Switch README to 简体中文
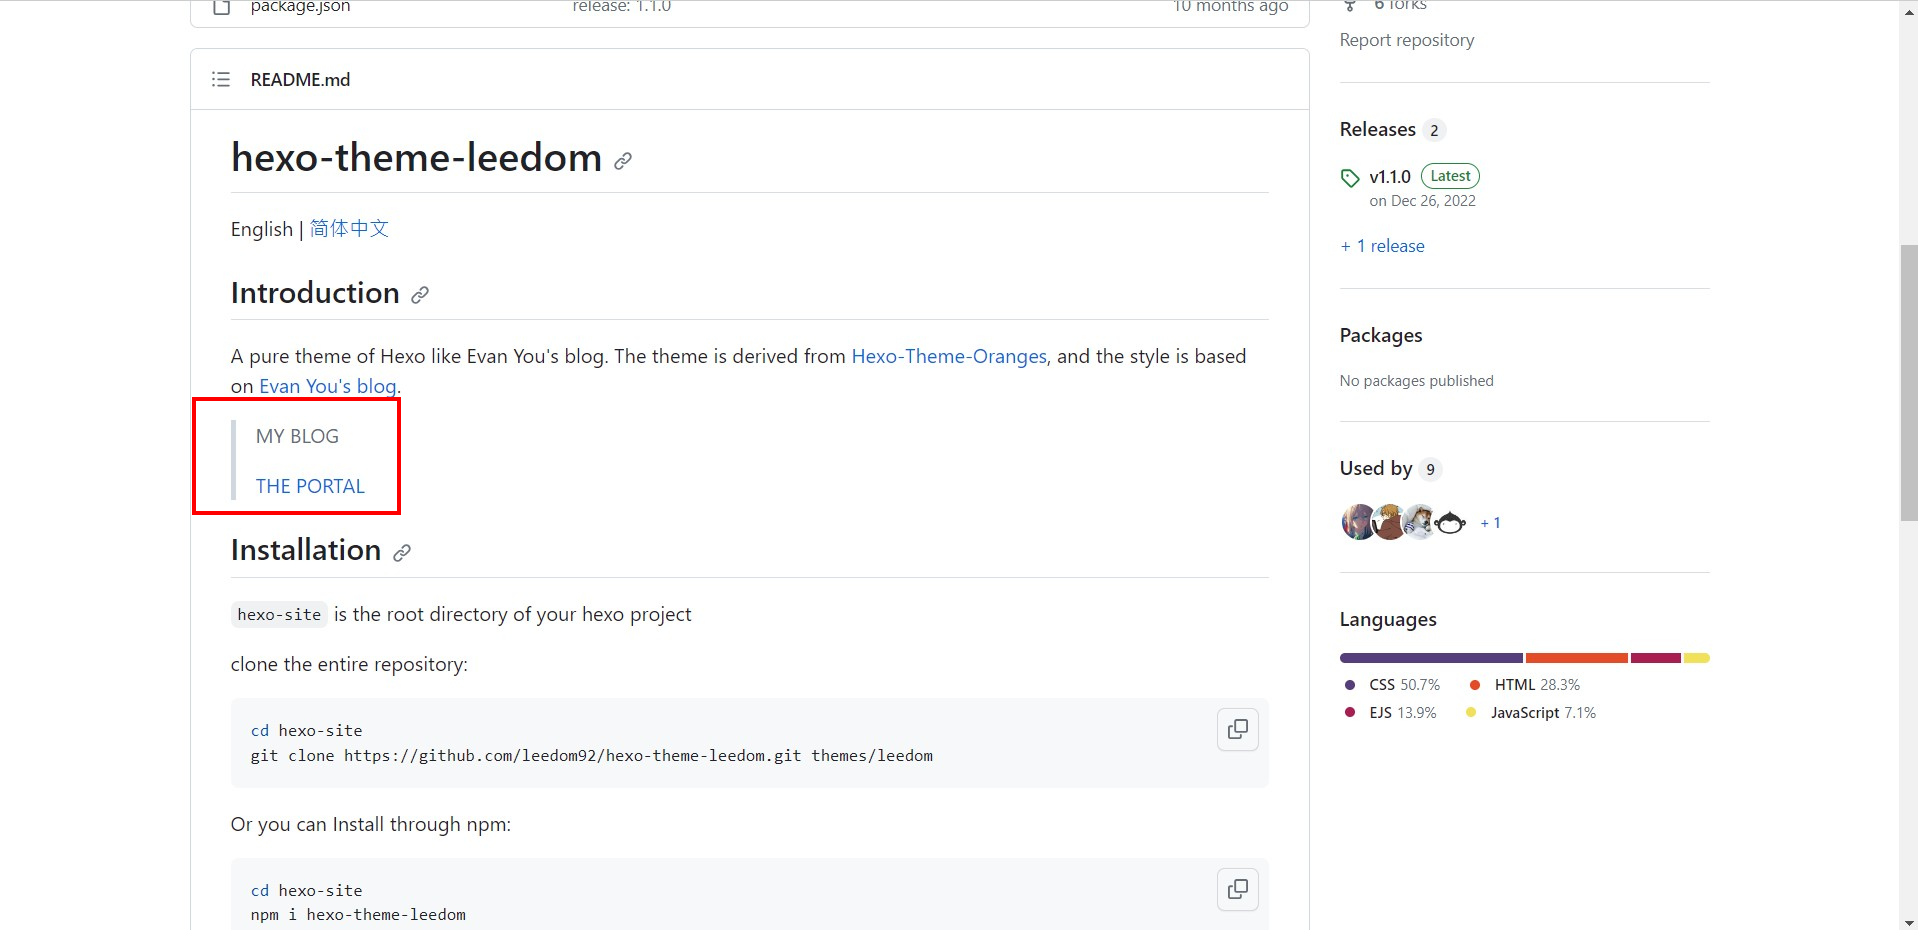Viewport: 1918px width, 930px height. point(349,228)
